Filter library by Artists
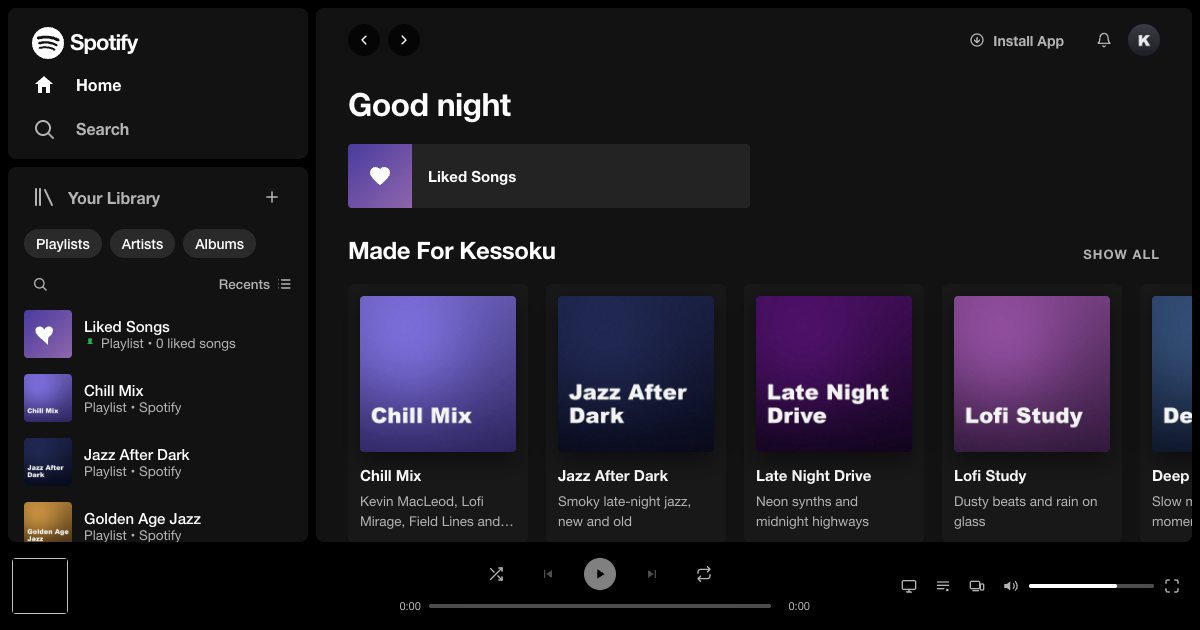Screen dimensions: 1200x630 (142, 244)
